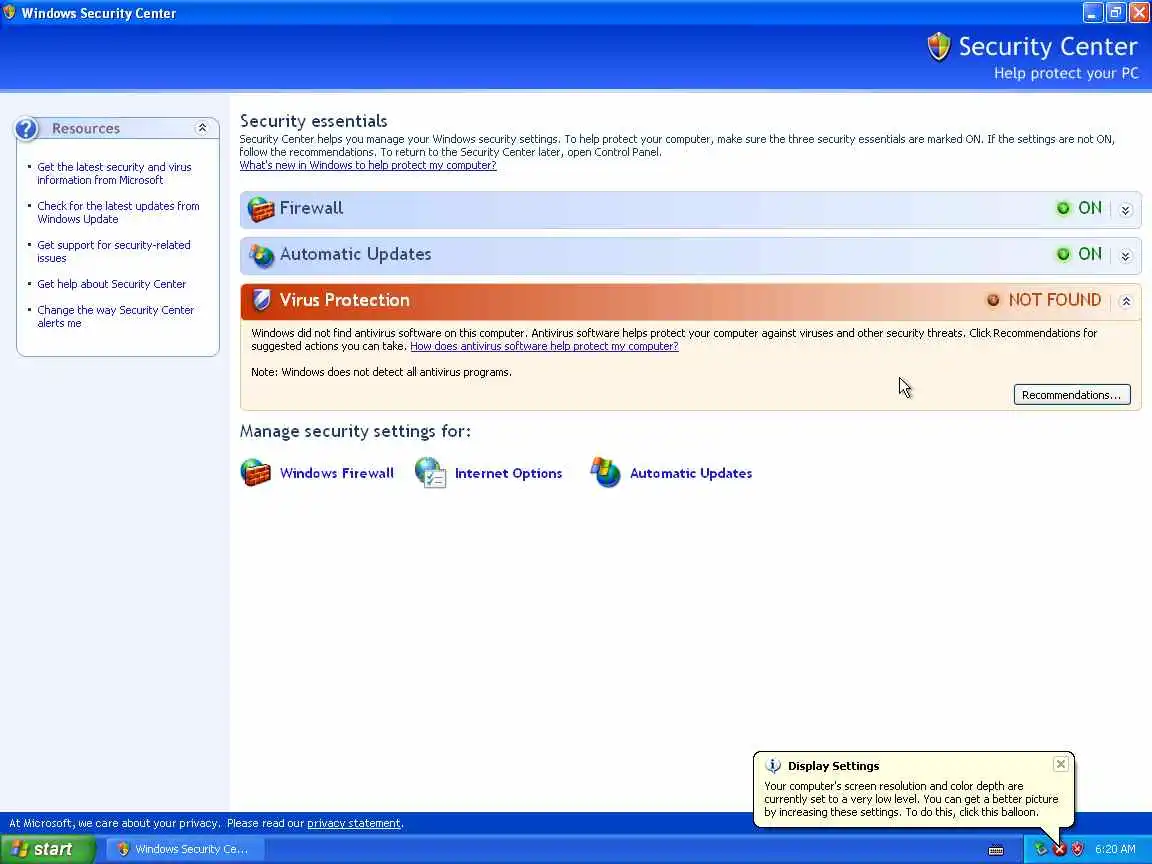Open Recommendations for virus protection
1152x864 pixels.
coord(1072,395)
